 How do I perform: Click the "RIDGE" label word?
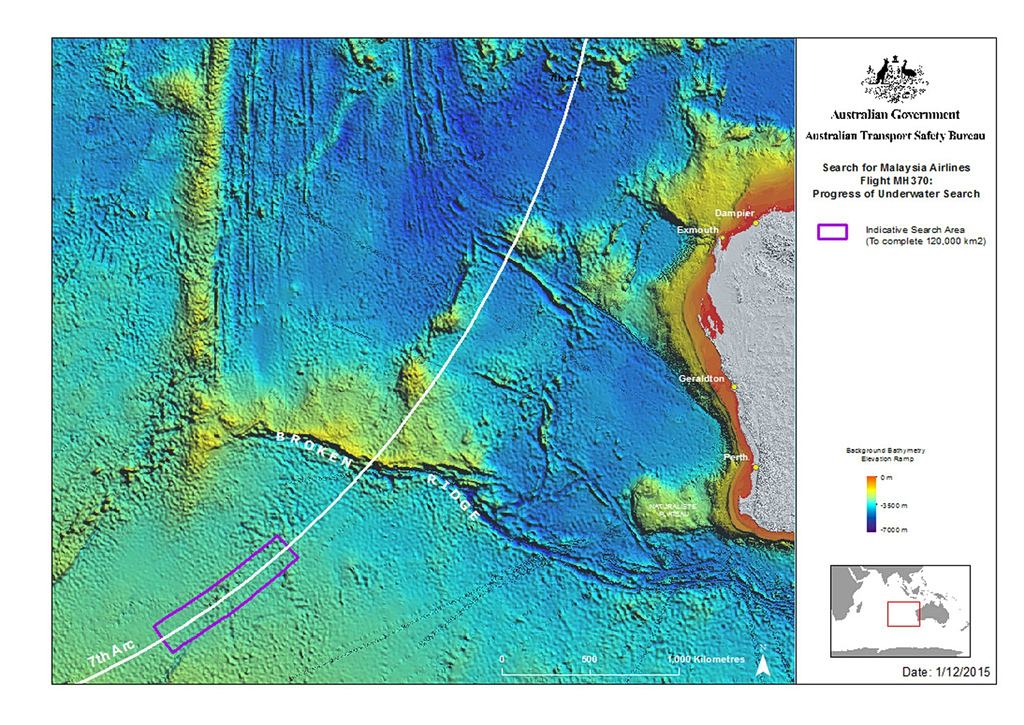455,498
